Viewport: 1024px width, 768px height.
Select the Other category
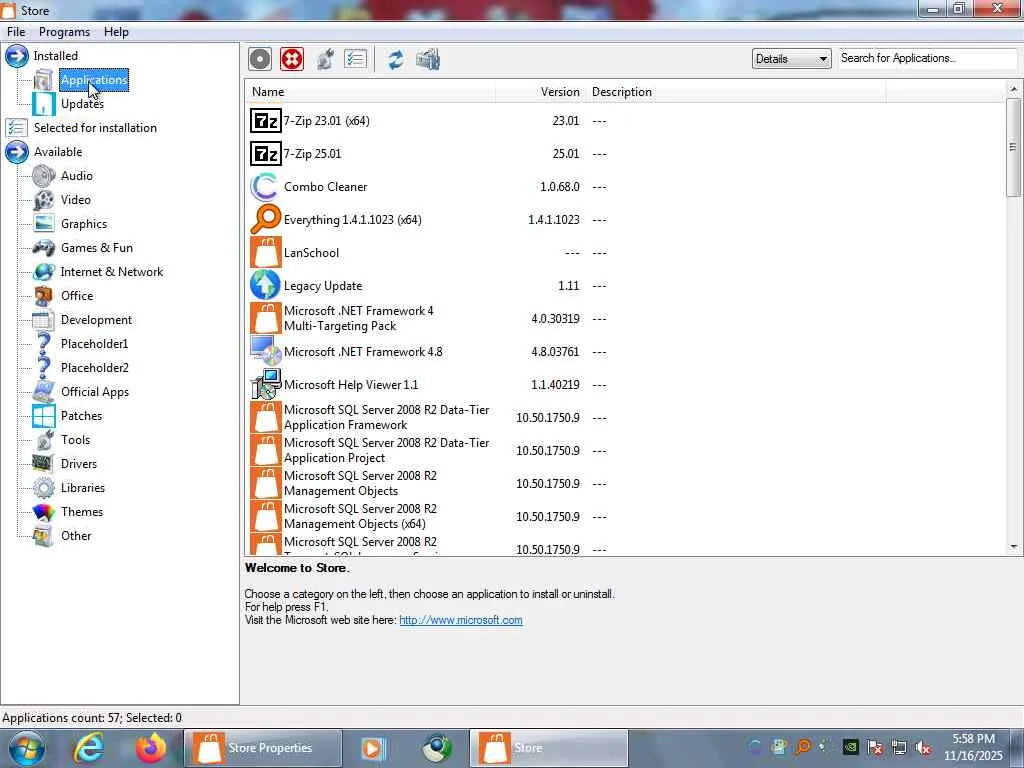tap(76, 536)
